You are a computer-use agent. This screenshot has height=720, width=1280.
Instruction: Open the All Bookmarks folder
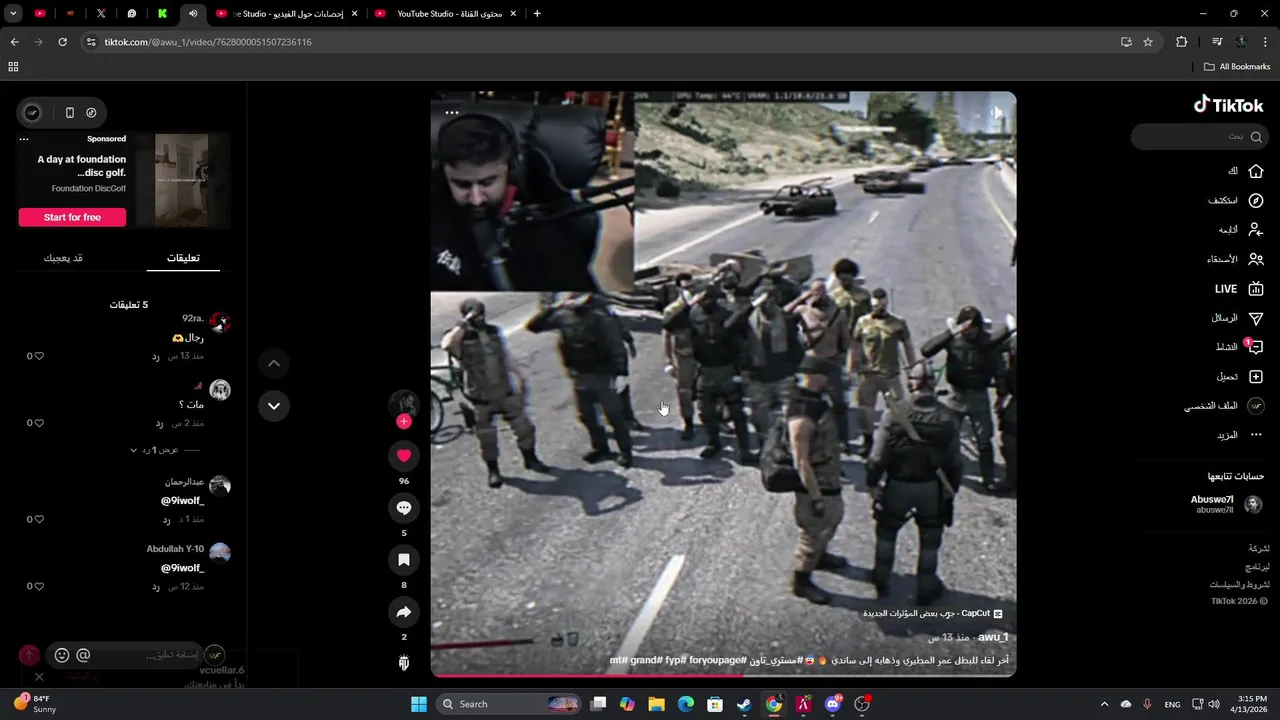(x=1237, y=67)
